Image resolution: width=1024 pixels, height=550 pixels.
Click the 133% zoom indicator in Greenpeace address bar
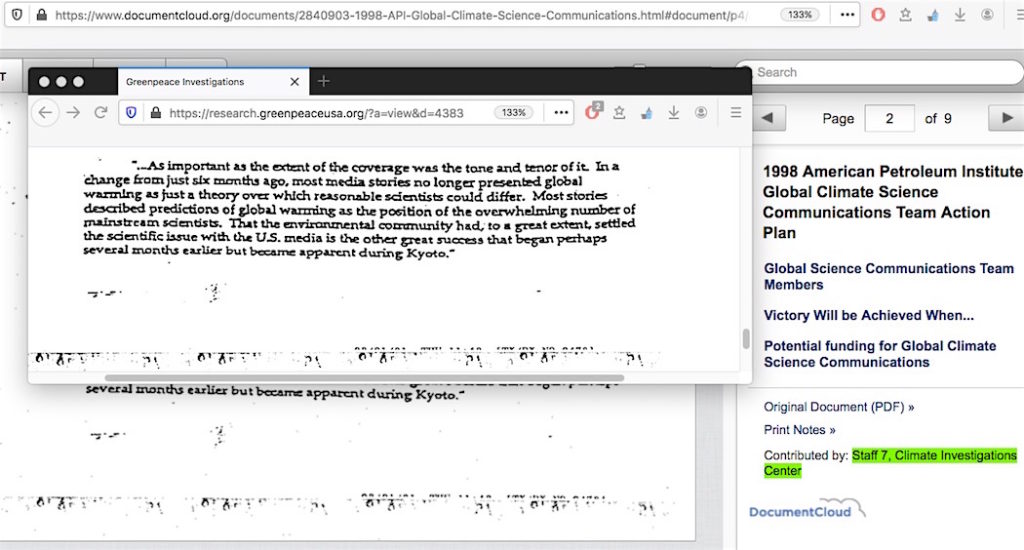coord(515,113)
